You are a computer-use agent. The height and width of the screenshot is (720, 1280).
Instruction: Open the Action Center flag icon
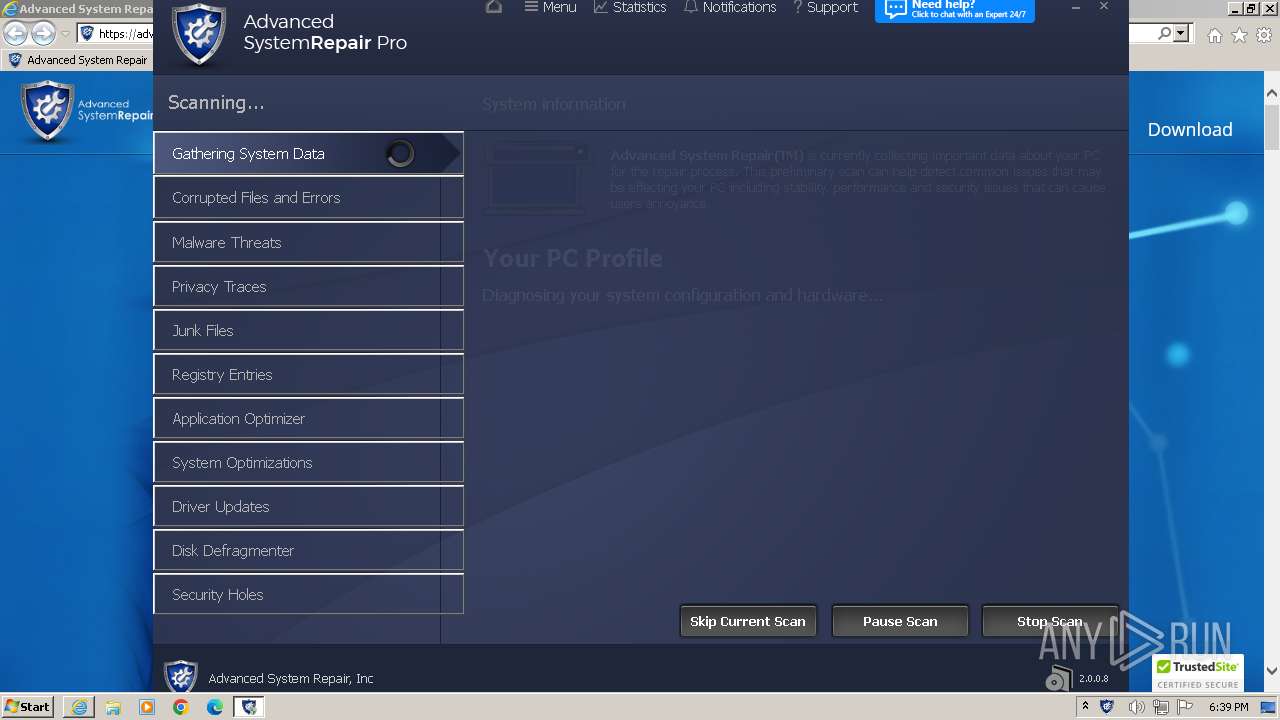(x=1185, y=707)
